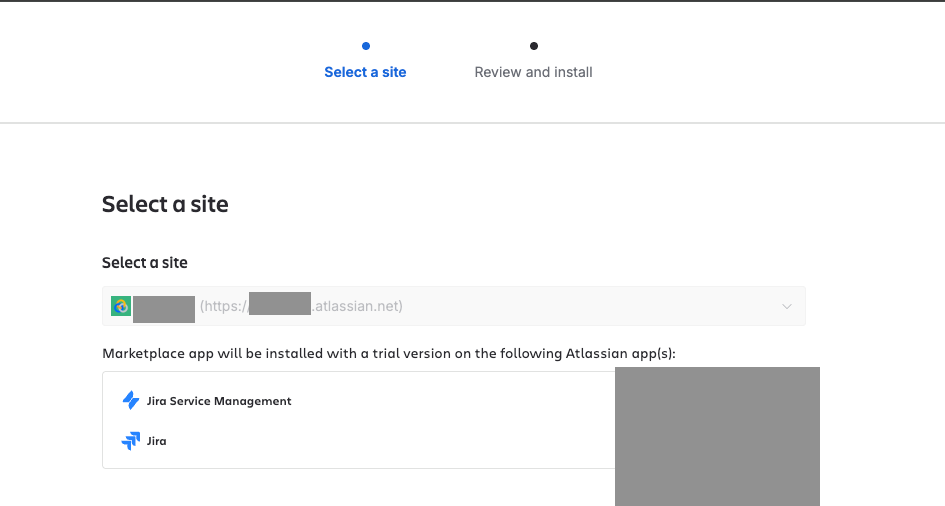Click the Marketplace app trial notice text
Screen dimensions: 945x506
(x=389, y=354)
